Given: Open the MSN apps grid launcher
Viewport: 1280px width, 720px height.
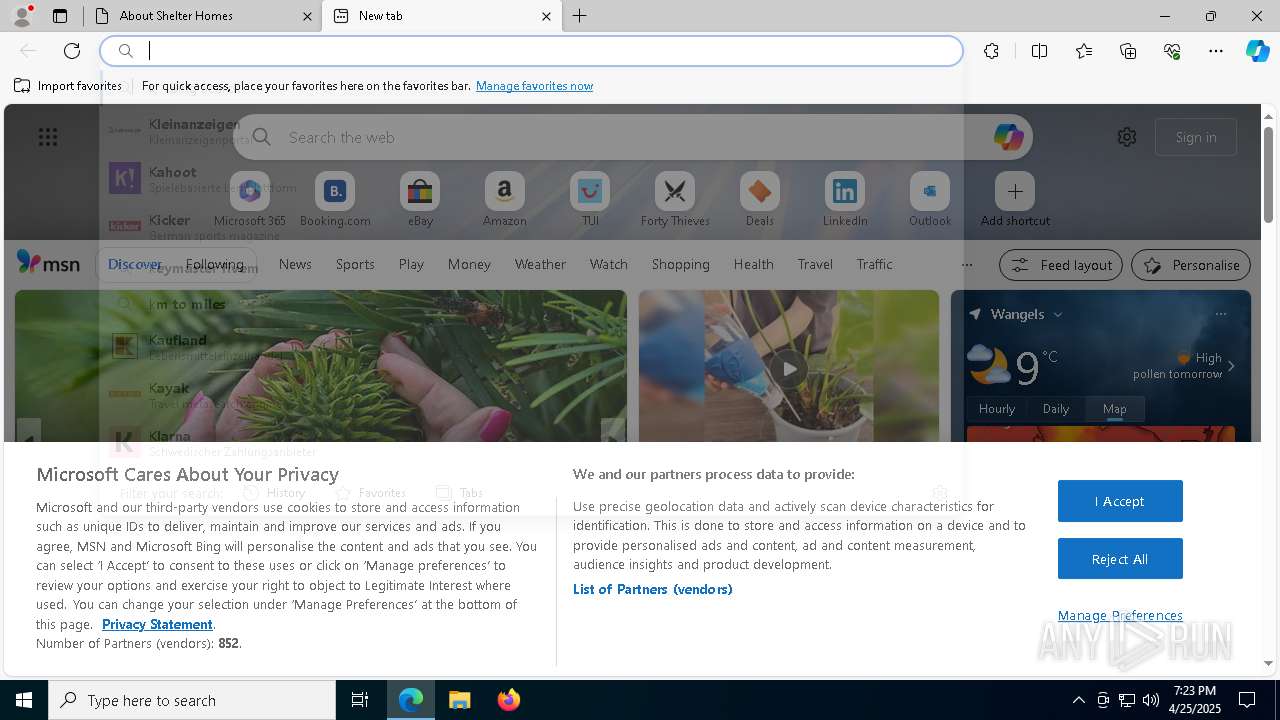Looking at the screenshot, I should pos(48,137).
